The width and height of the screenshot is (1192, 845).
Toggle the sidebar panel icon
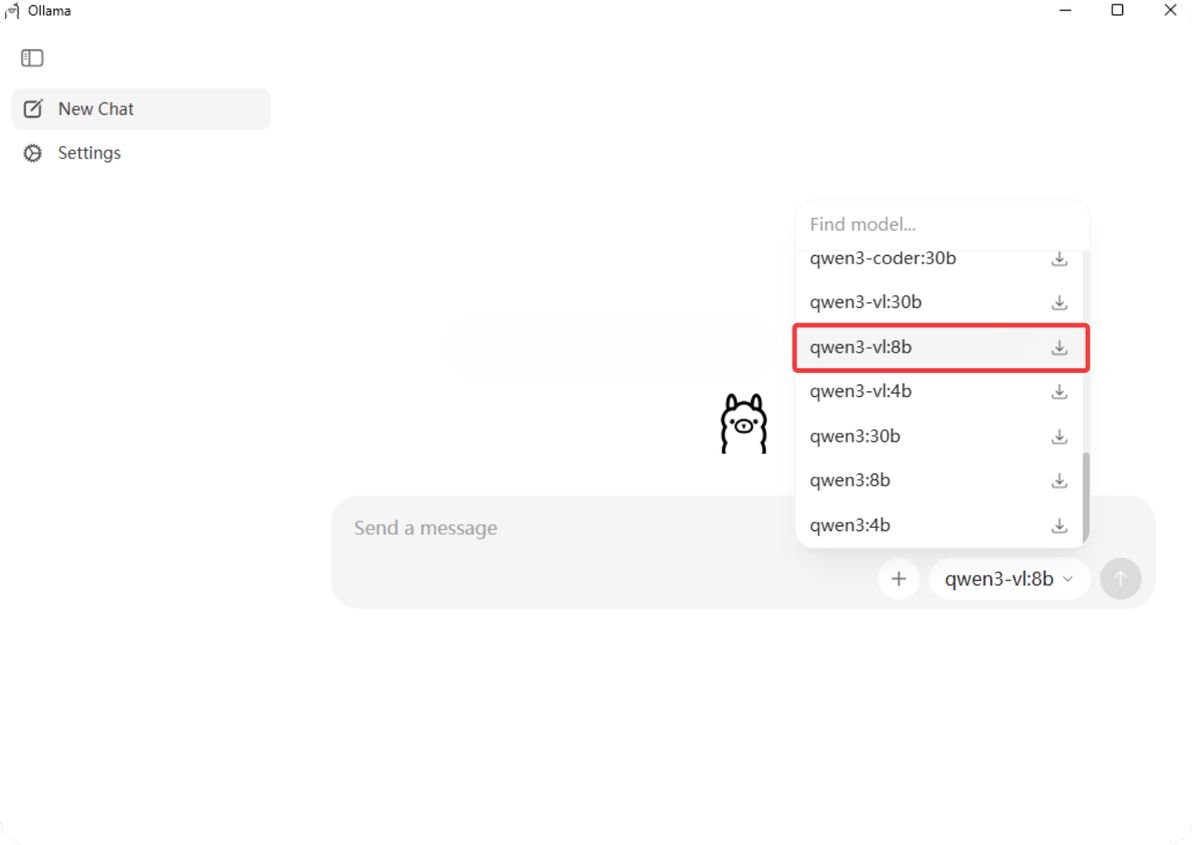coord(32,58)
